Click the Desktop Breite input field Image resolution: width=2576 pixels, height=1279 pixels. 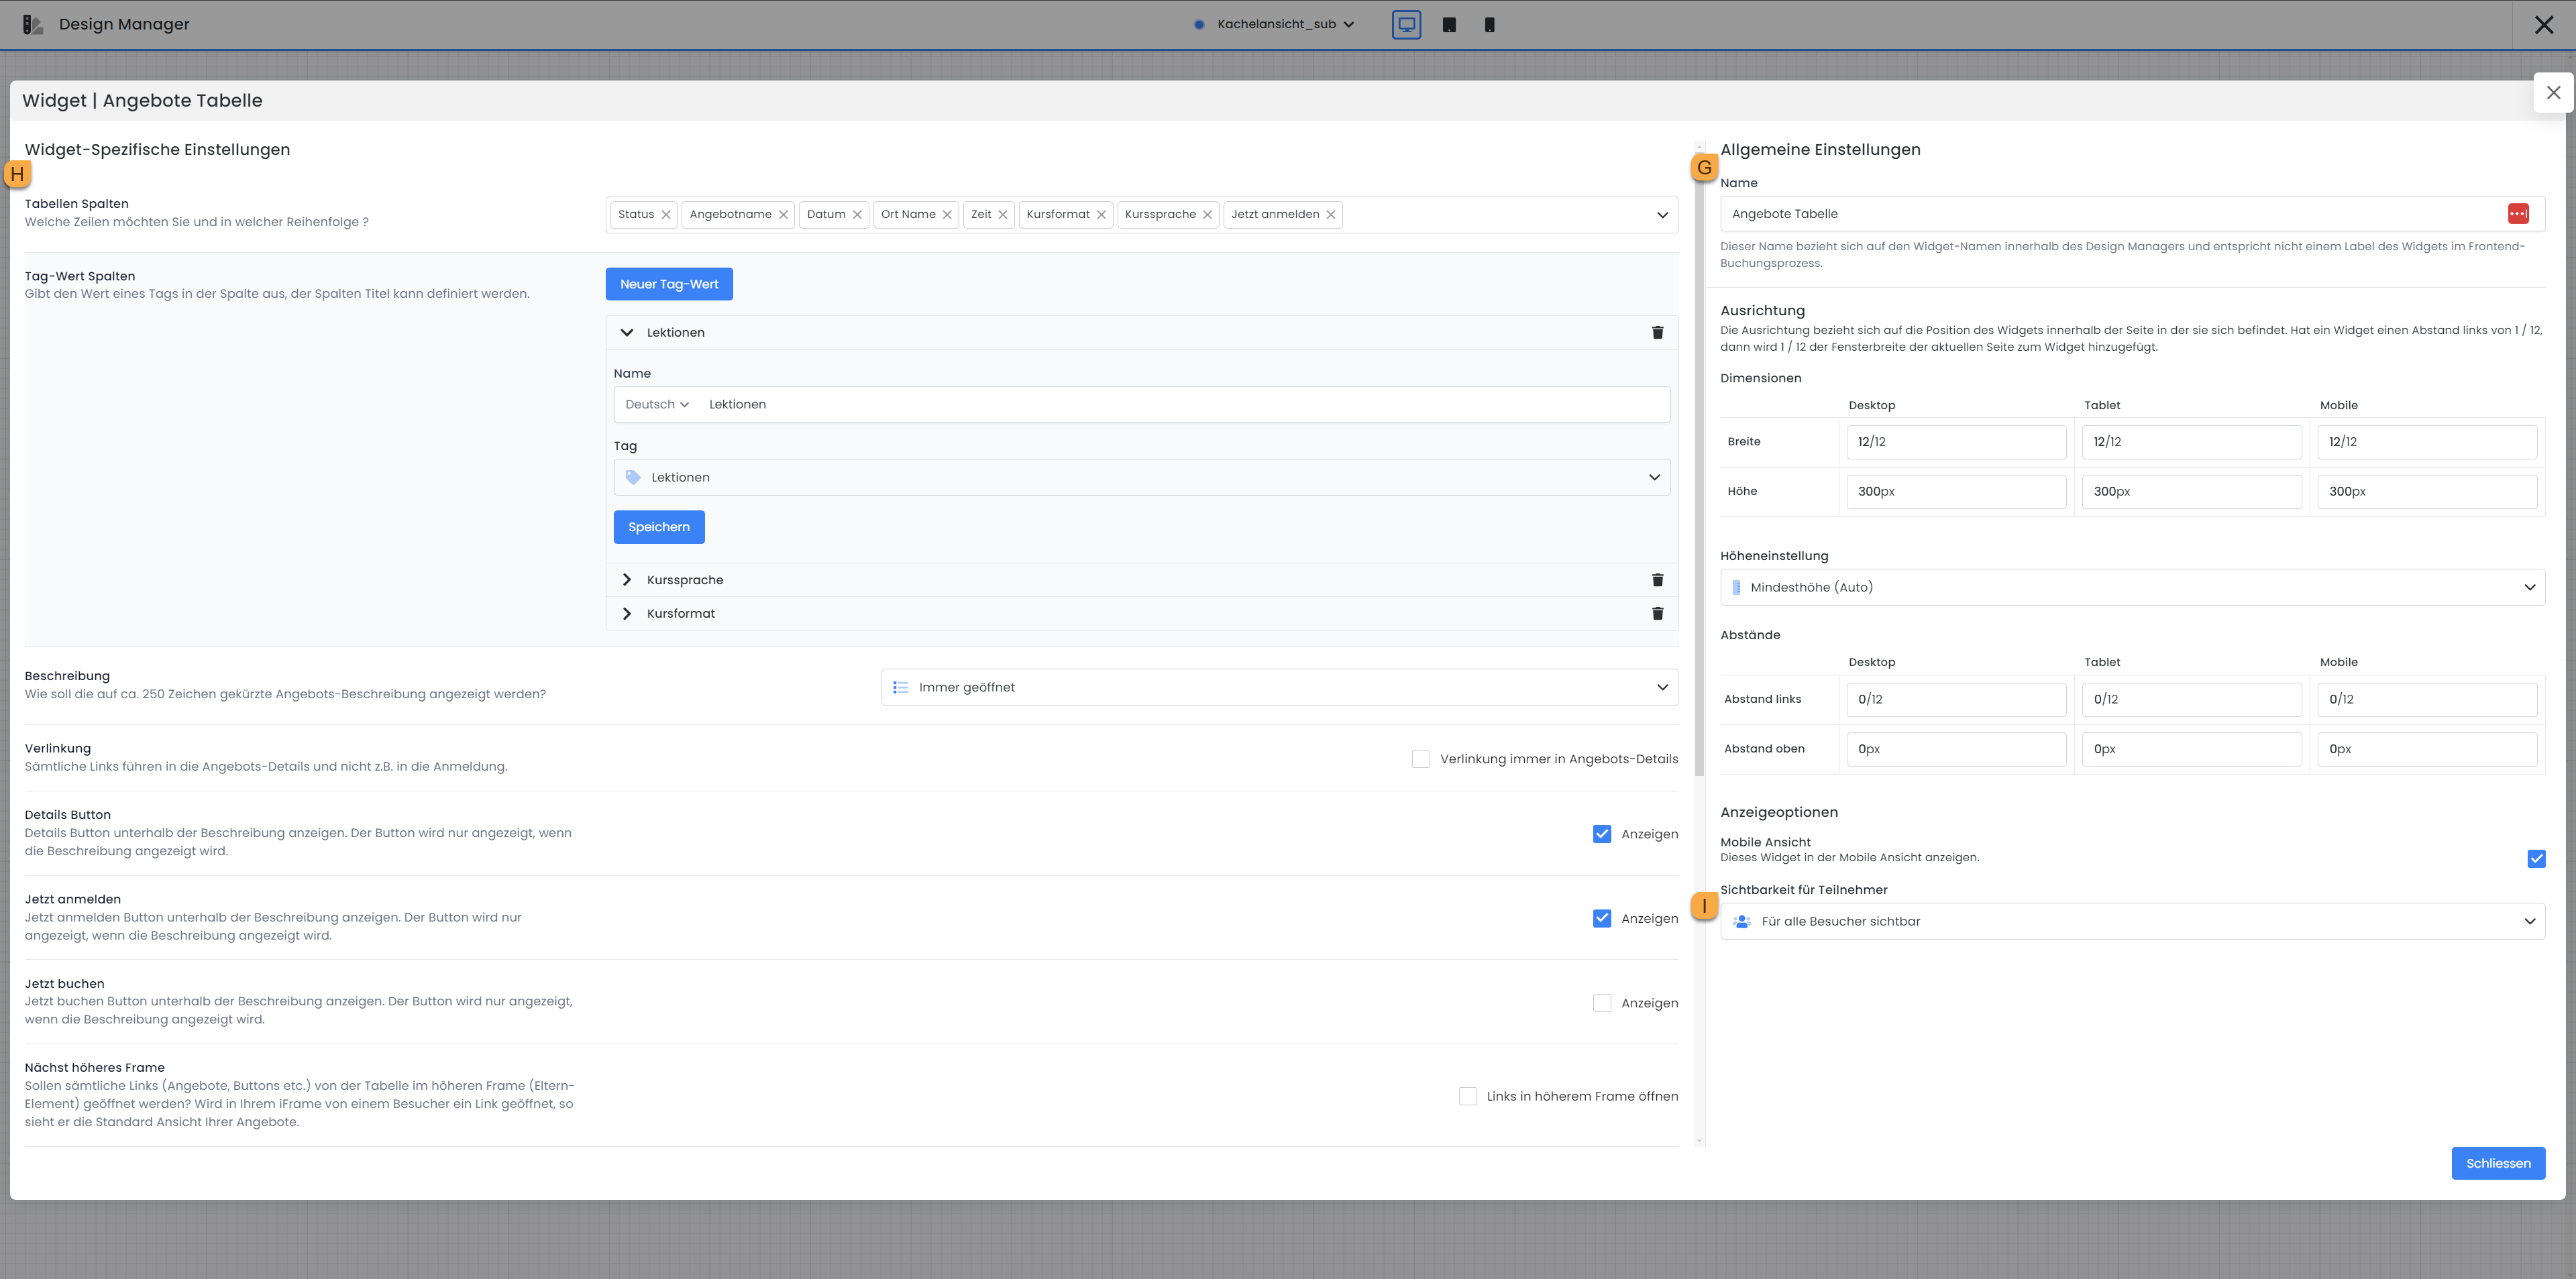coord(1955,442)
